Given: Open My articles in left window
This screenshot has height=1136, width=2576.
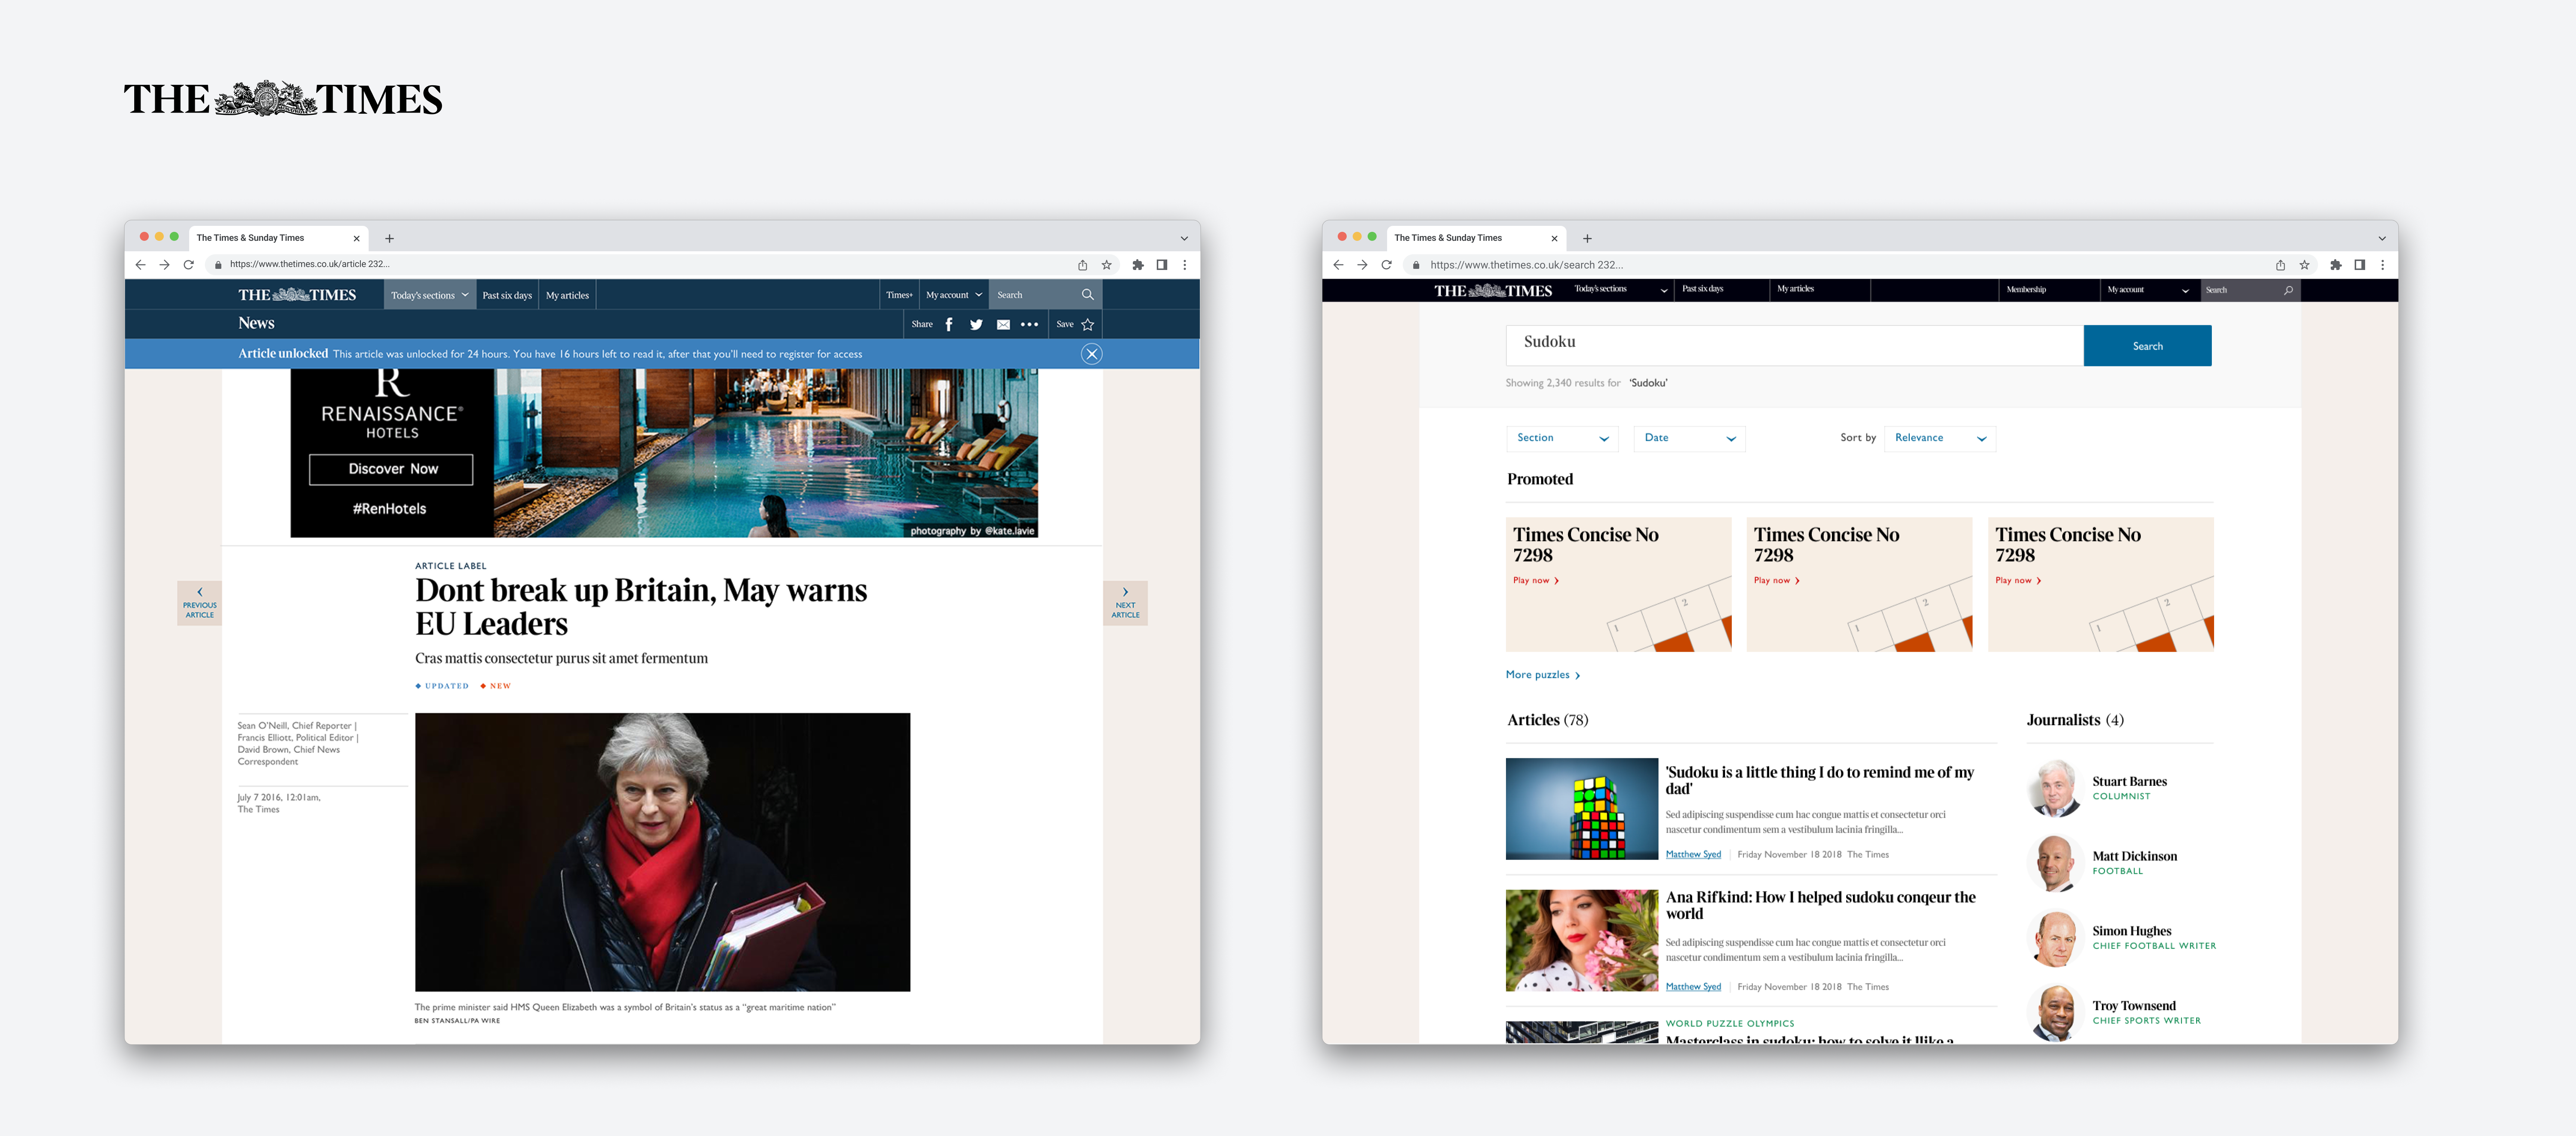Looking at the screenshot, I should (567, 295).
